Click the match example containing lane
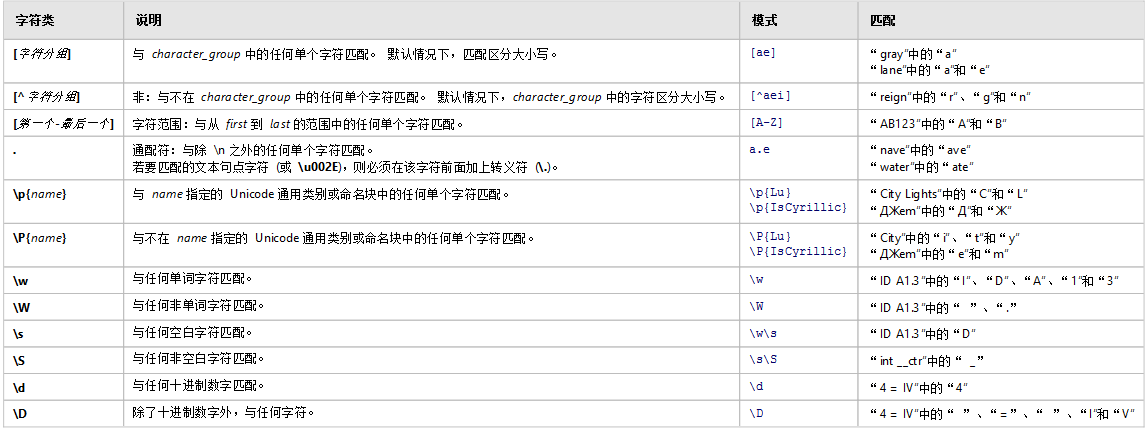Viewport: 1146px width, 430px height. [930, 69]
